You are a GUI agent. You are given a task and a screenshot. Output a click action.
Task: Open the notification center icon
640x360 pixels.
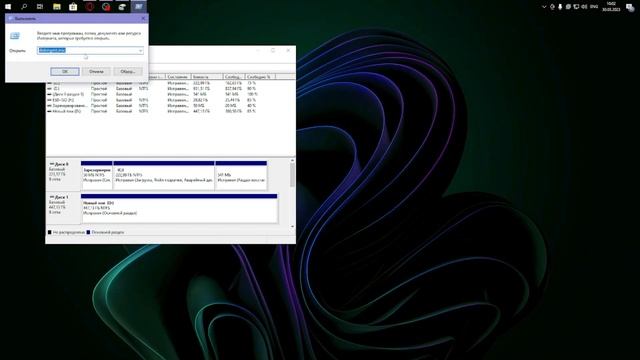pyautogui.click(x=630, y=7)
